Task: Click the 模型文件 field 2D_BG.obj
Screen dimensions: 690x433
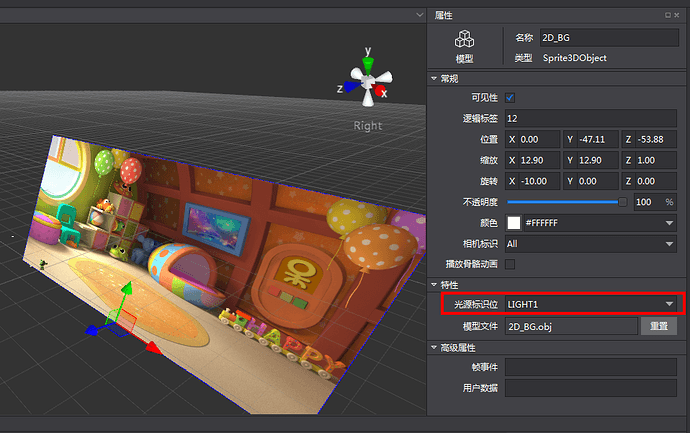Action: coord(571,326)
